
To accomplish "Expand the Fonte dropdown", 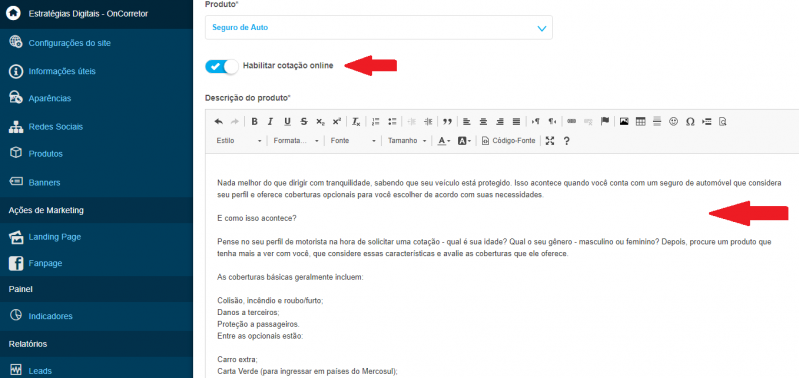I will (x=353, y=141).
